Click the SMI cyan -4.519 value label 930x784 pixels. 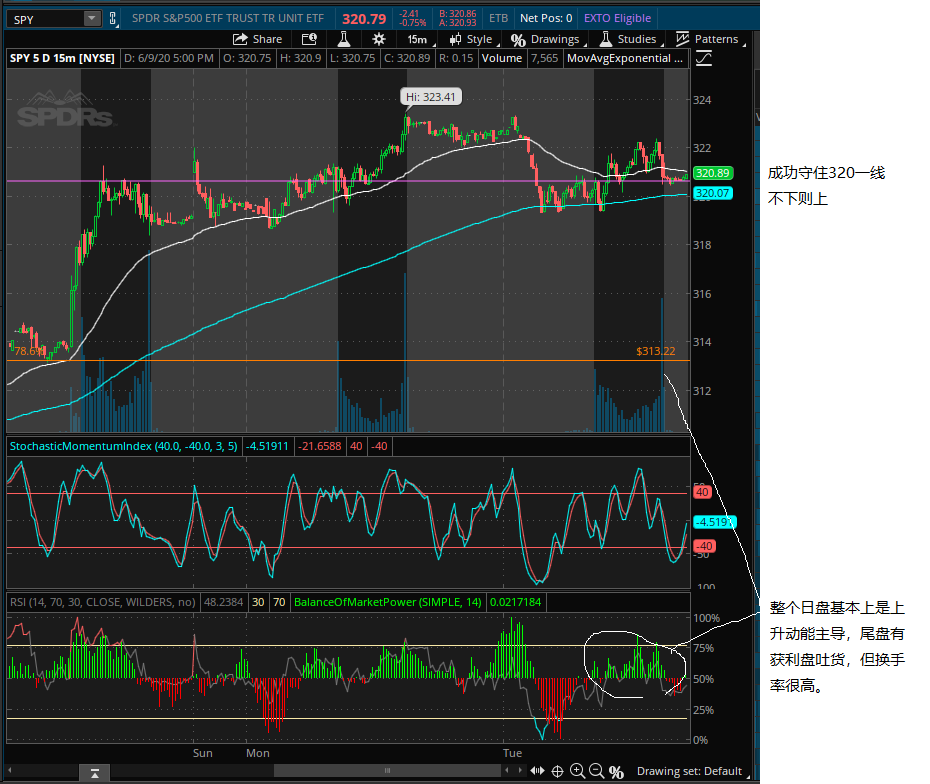[715, 522]
